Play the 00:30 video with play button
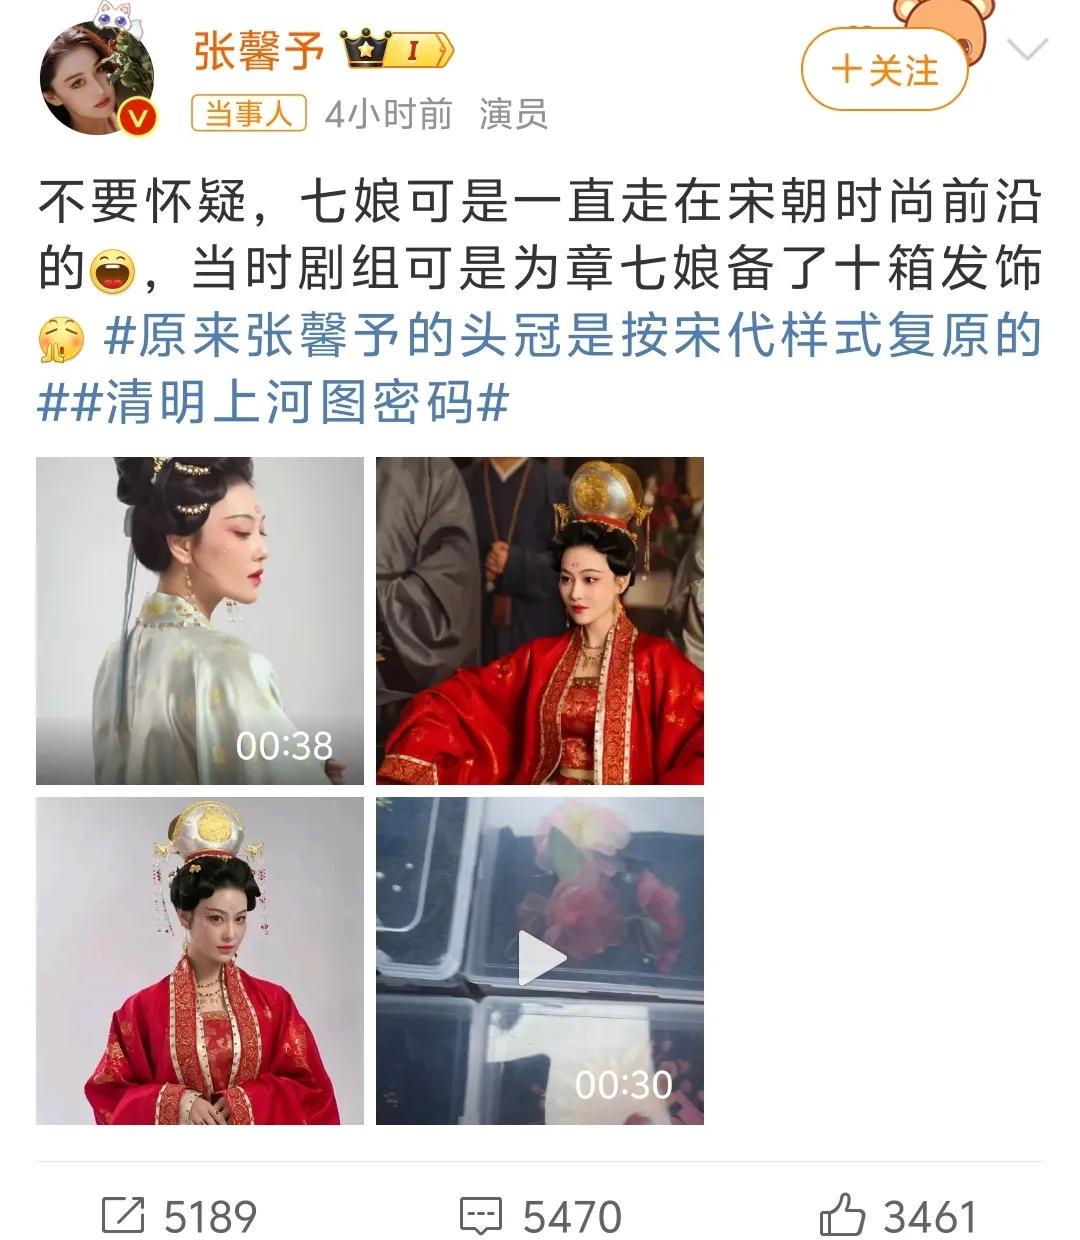This screenshot has width=1080, height=1240. coord(540,961)
